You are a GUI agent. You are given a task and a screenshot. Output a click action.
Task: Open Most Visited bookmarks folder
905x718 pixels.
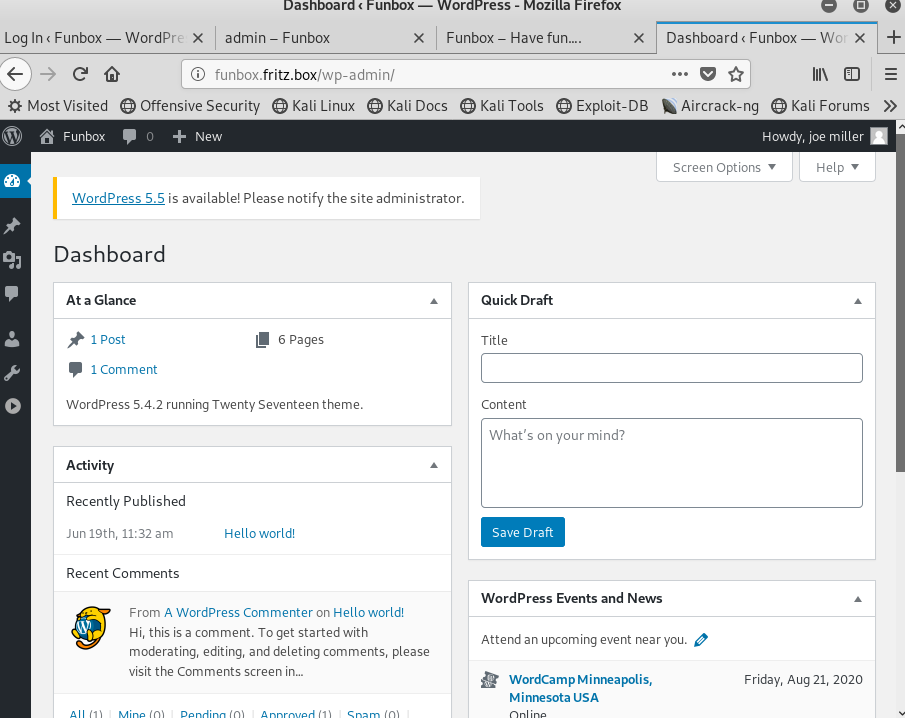58,106
